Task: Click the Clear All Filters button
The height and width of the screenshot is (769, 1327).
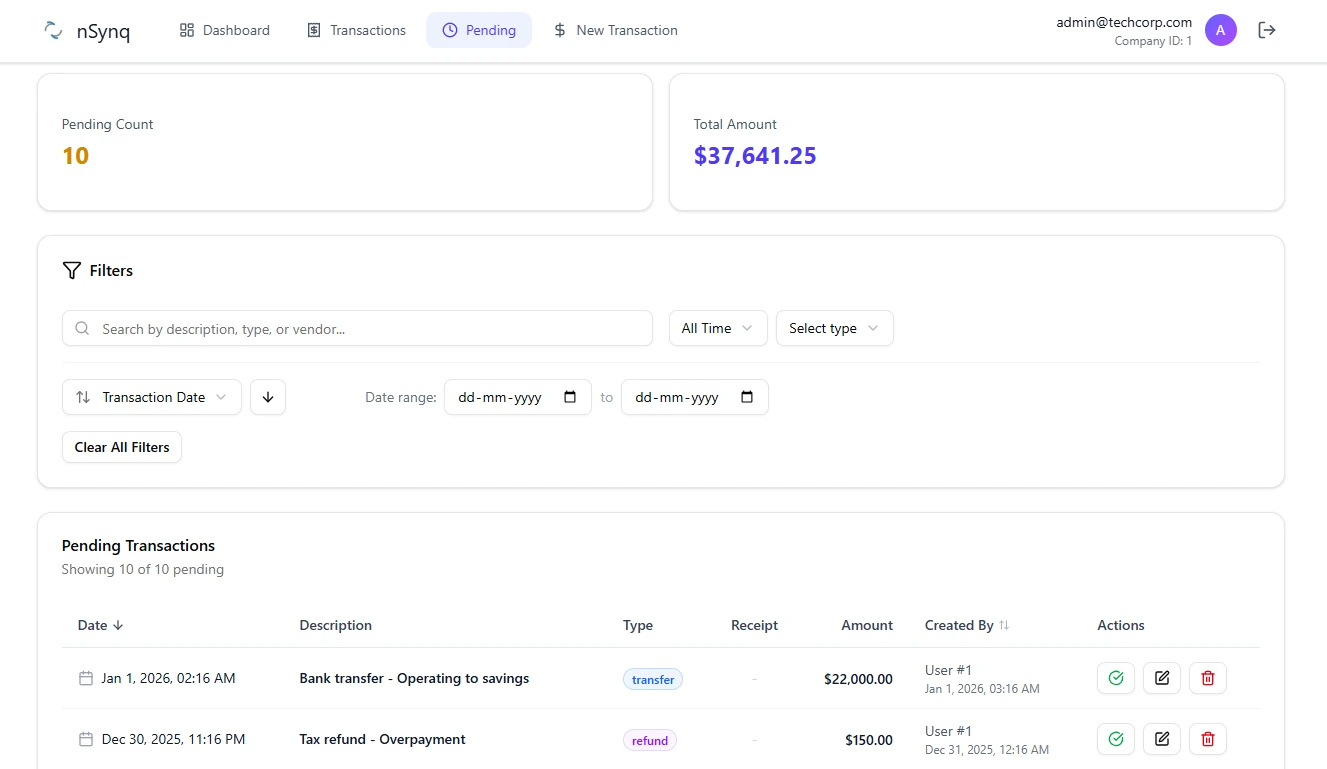Action: tap(121, 447)
